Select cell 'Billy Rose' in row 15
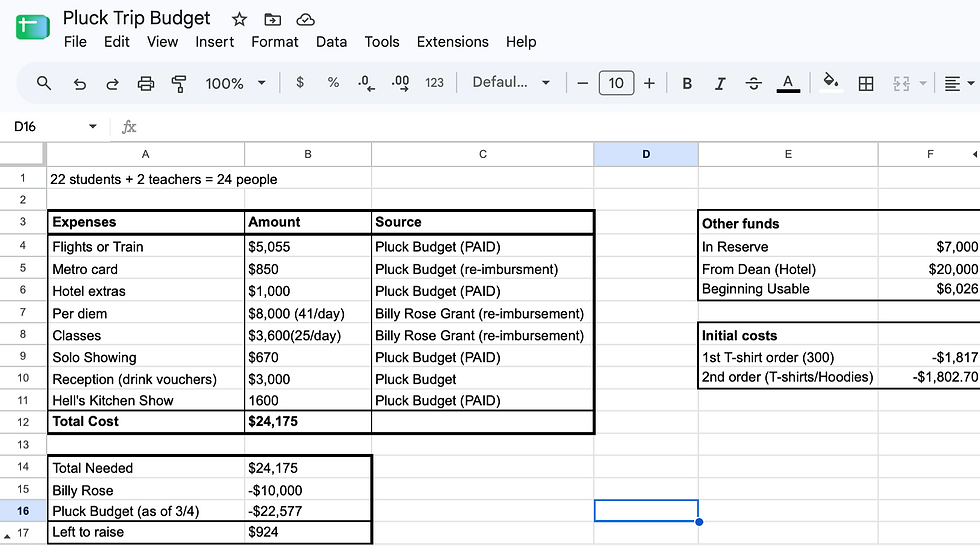980x546 pixels. [x=146, y=490]
